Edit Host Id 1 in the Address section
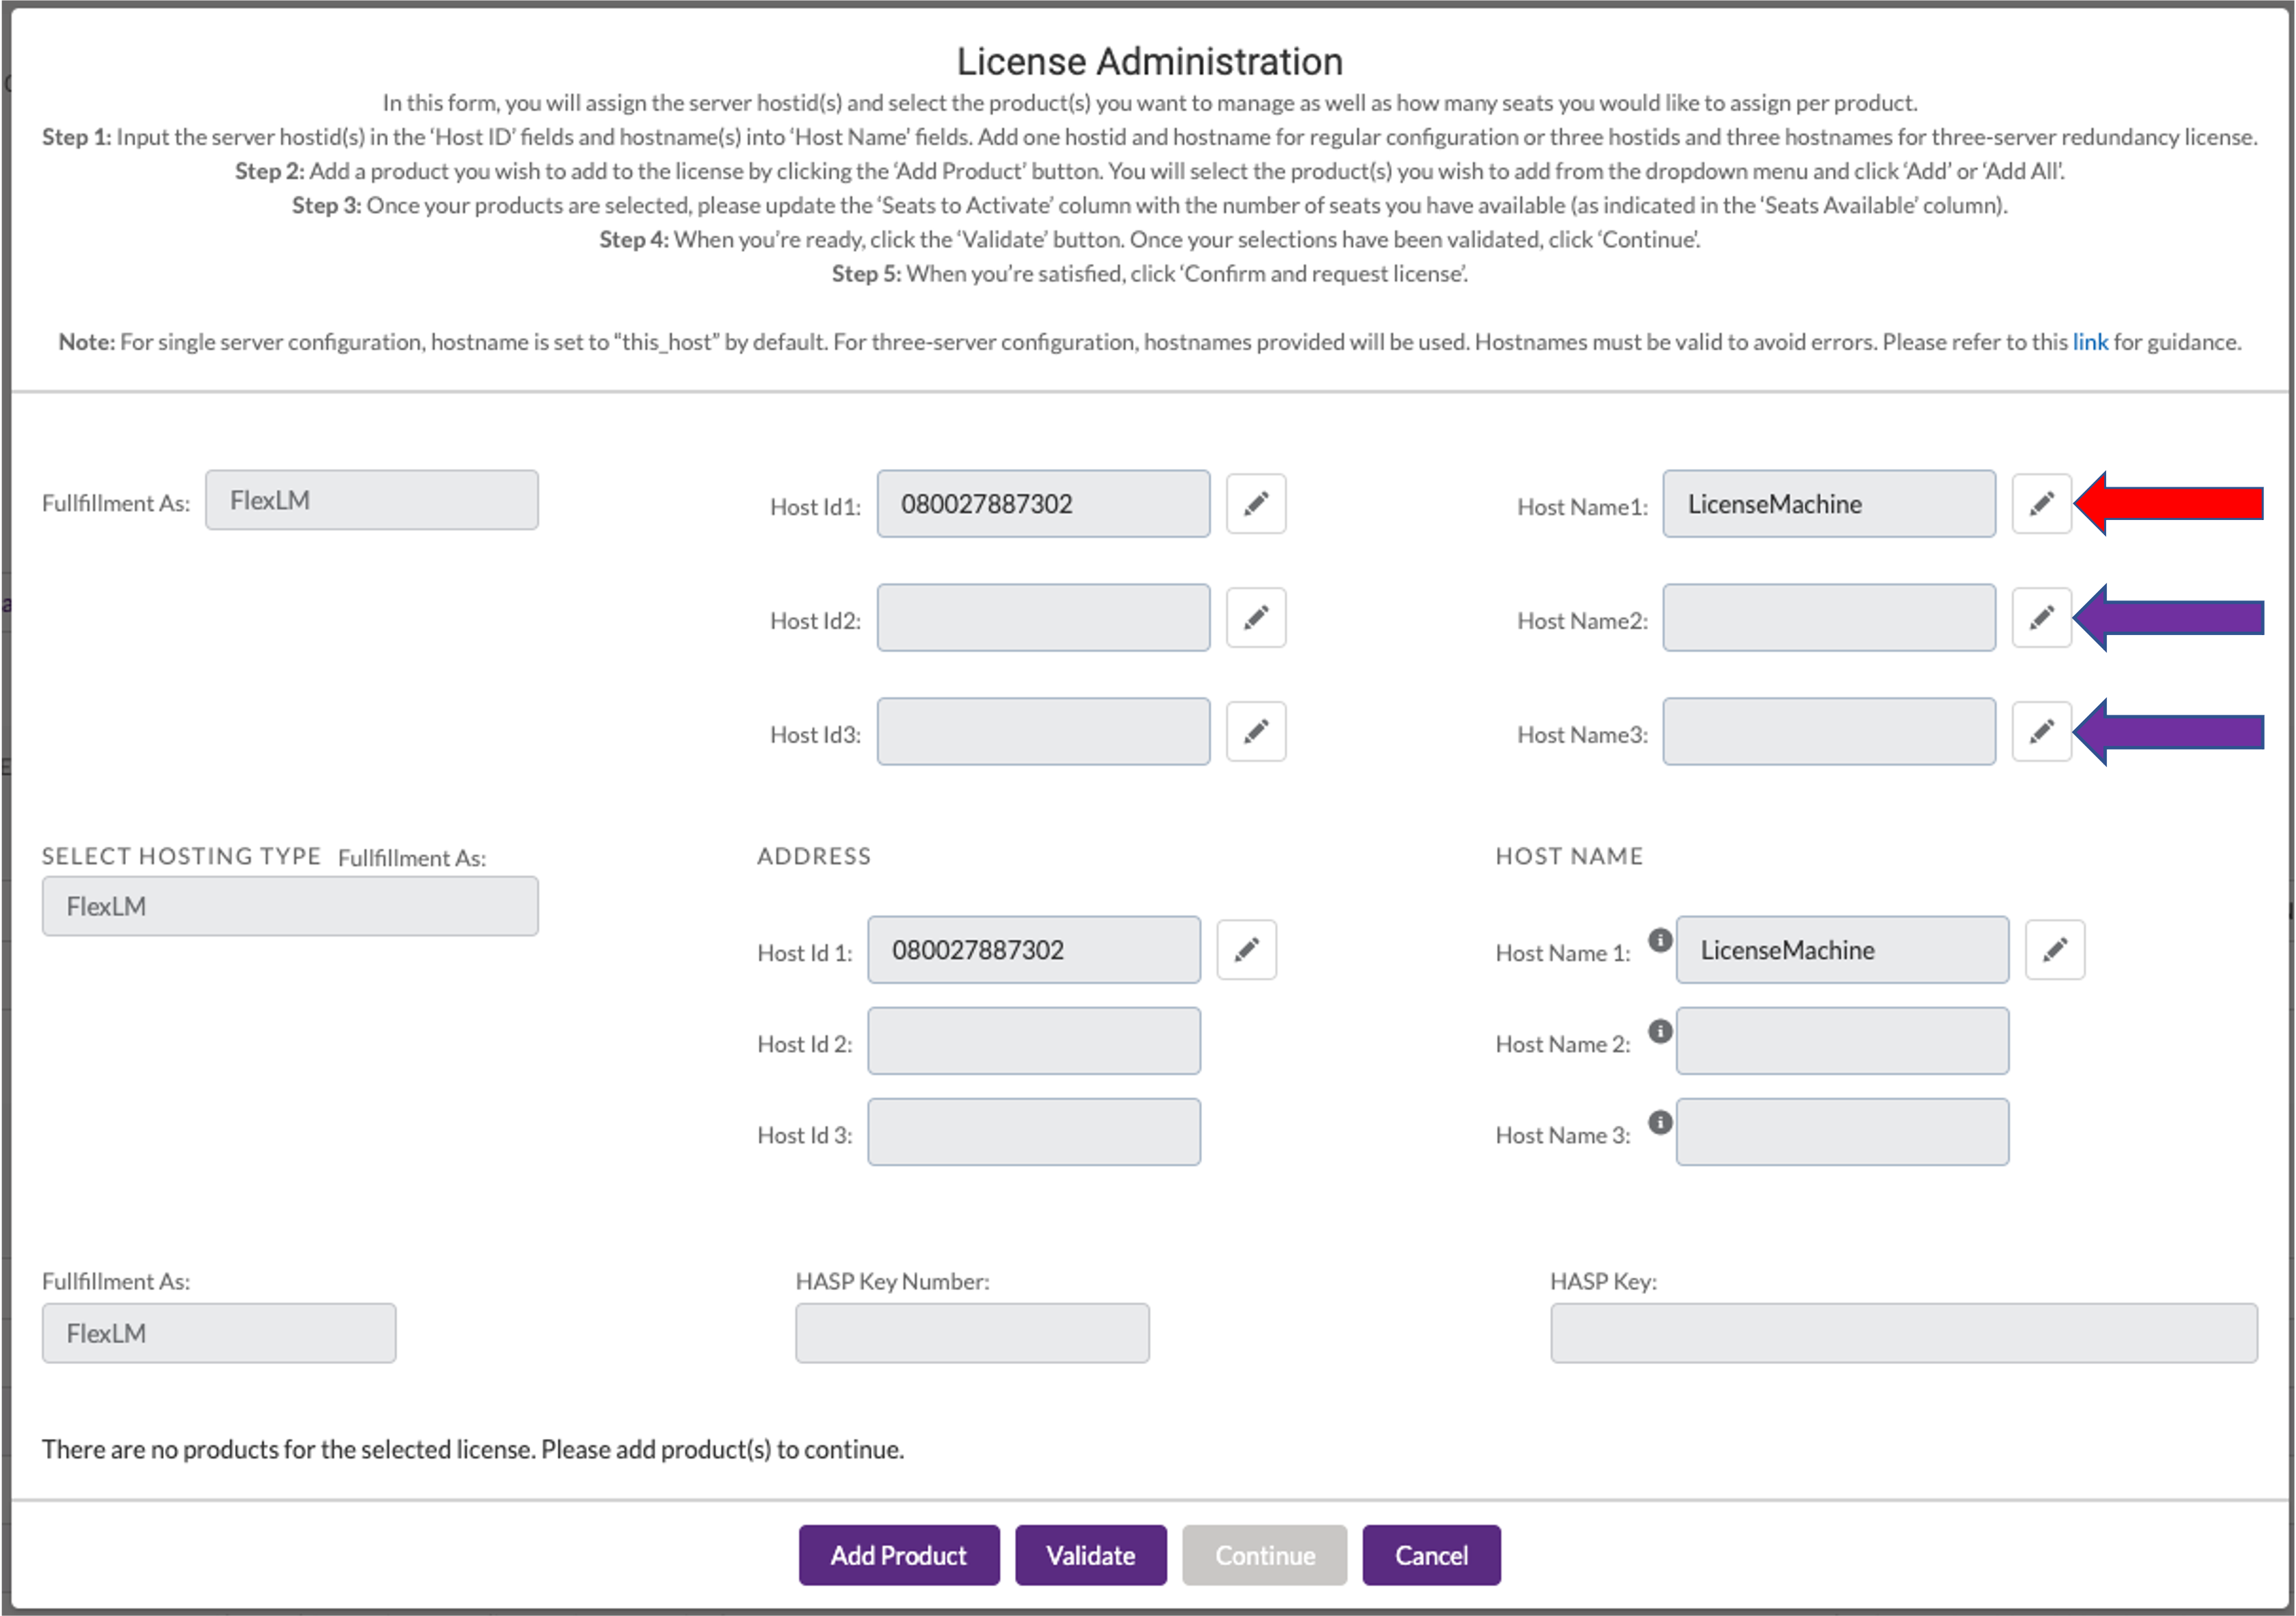 (x=1246, y=949)
